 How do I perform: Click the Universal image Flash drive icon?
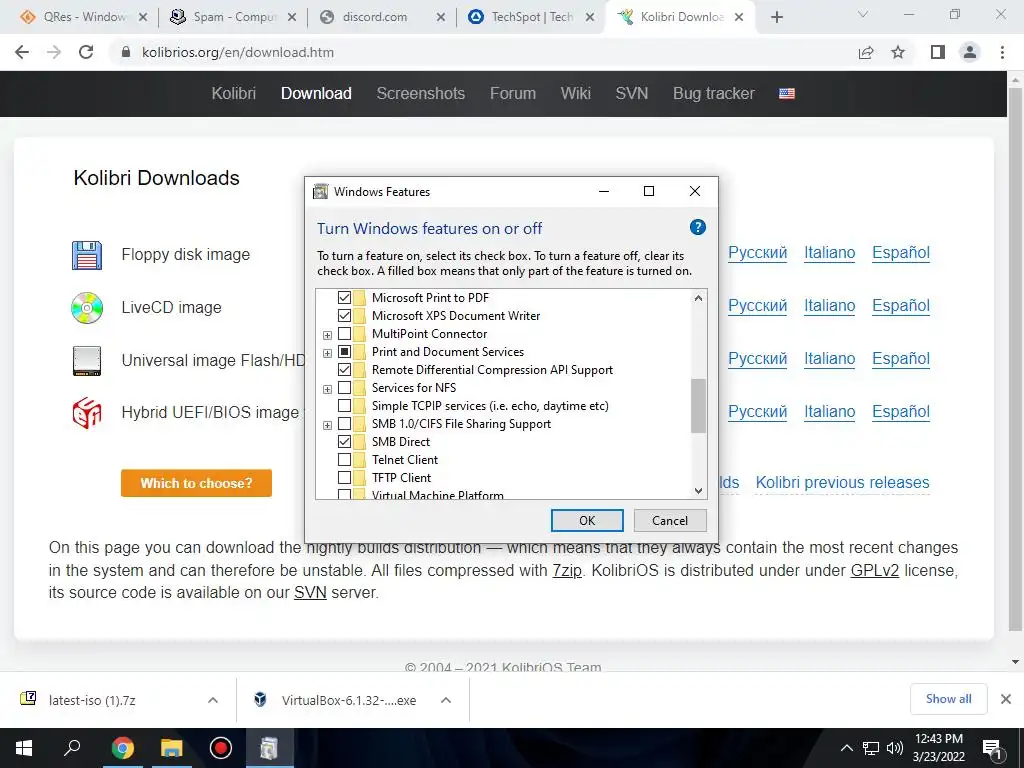pos(87,360)
